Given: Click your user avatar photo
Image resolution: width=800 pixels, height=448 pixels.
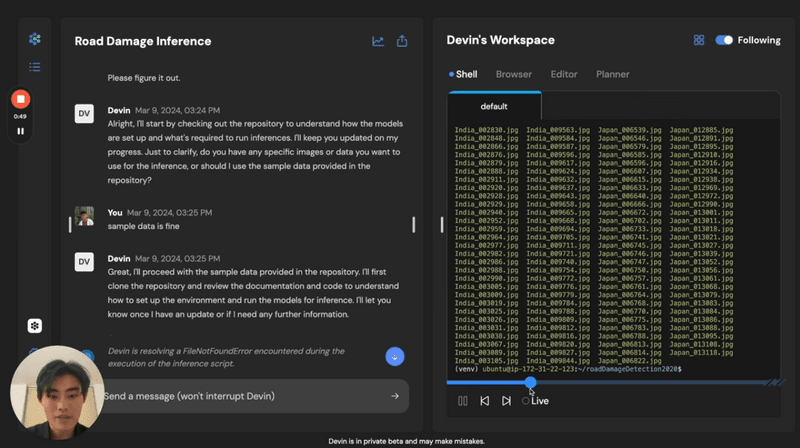Looking at the screenshot, I should tap(84, 216).
